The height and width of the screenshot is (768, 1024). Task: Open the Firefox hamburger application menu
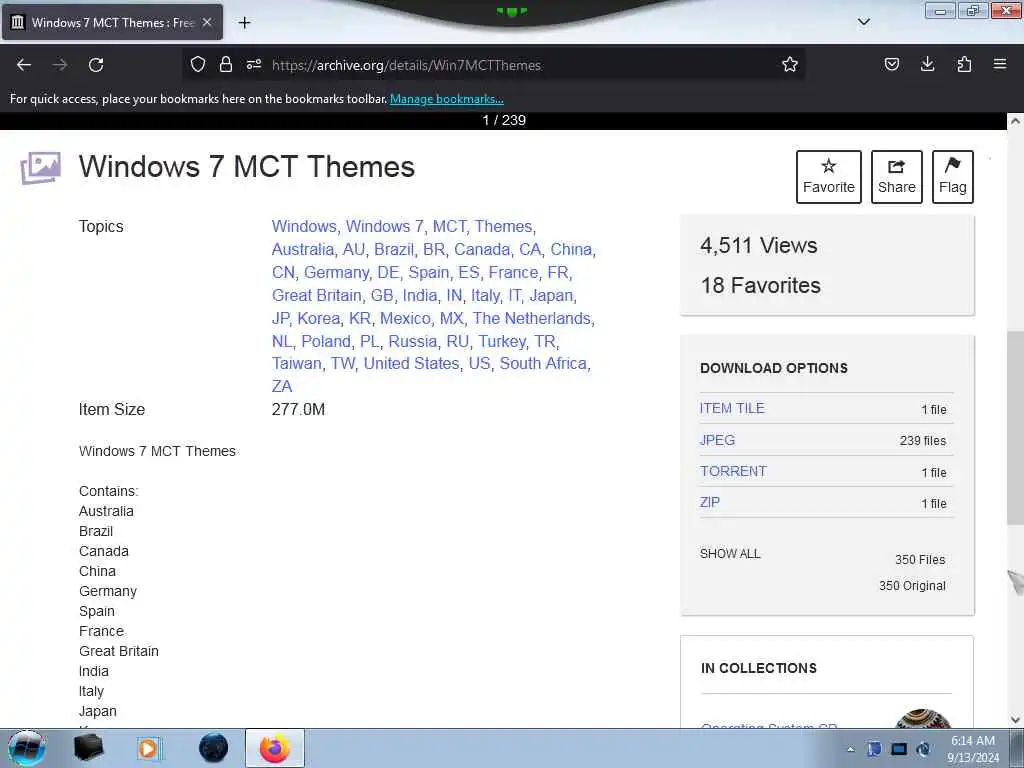tap(1000, 64)
